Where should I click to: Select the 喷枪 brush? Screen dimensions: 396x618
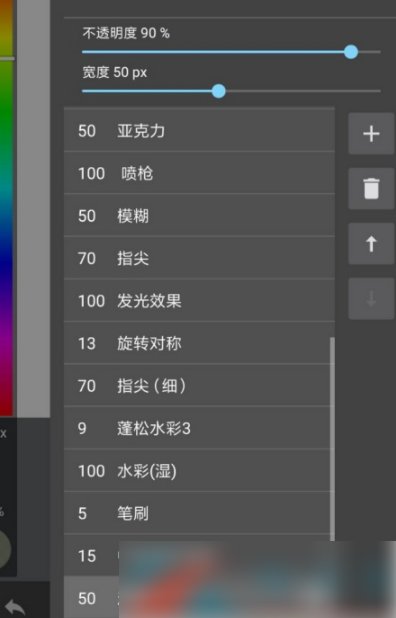coord(199,173)
